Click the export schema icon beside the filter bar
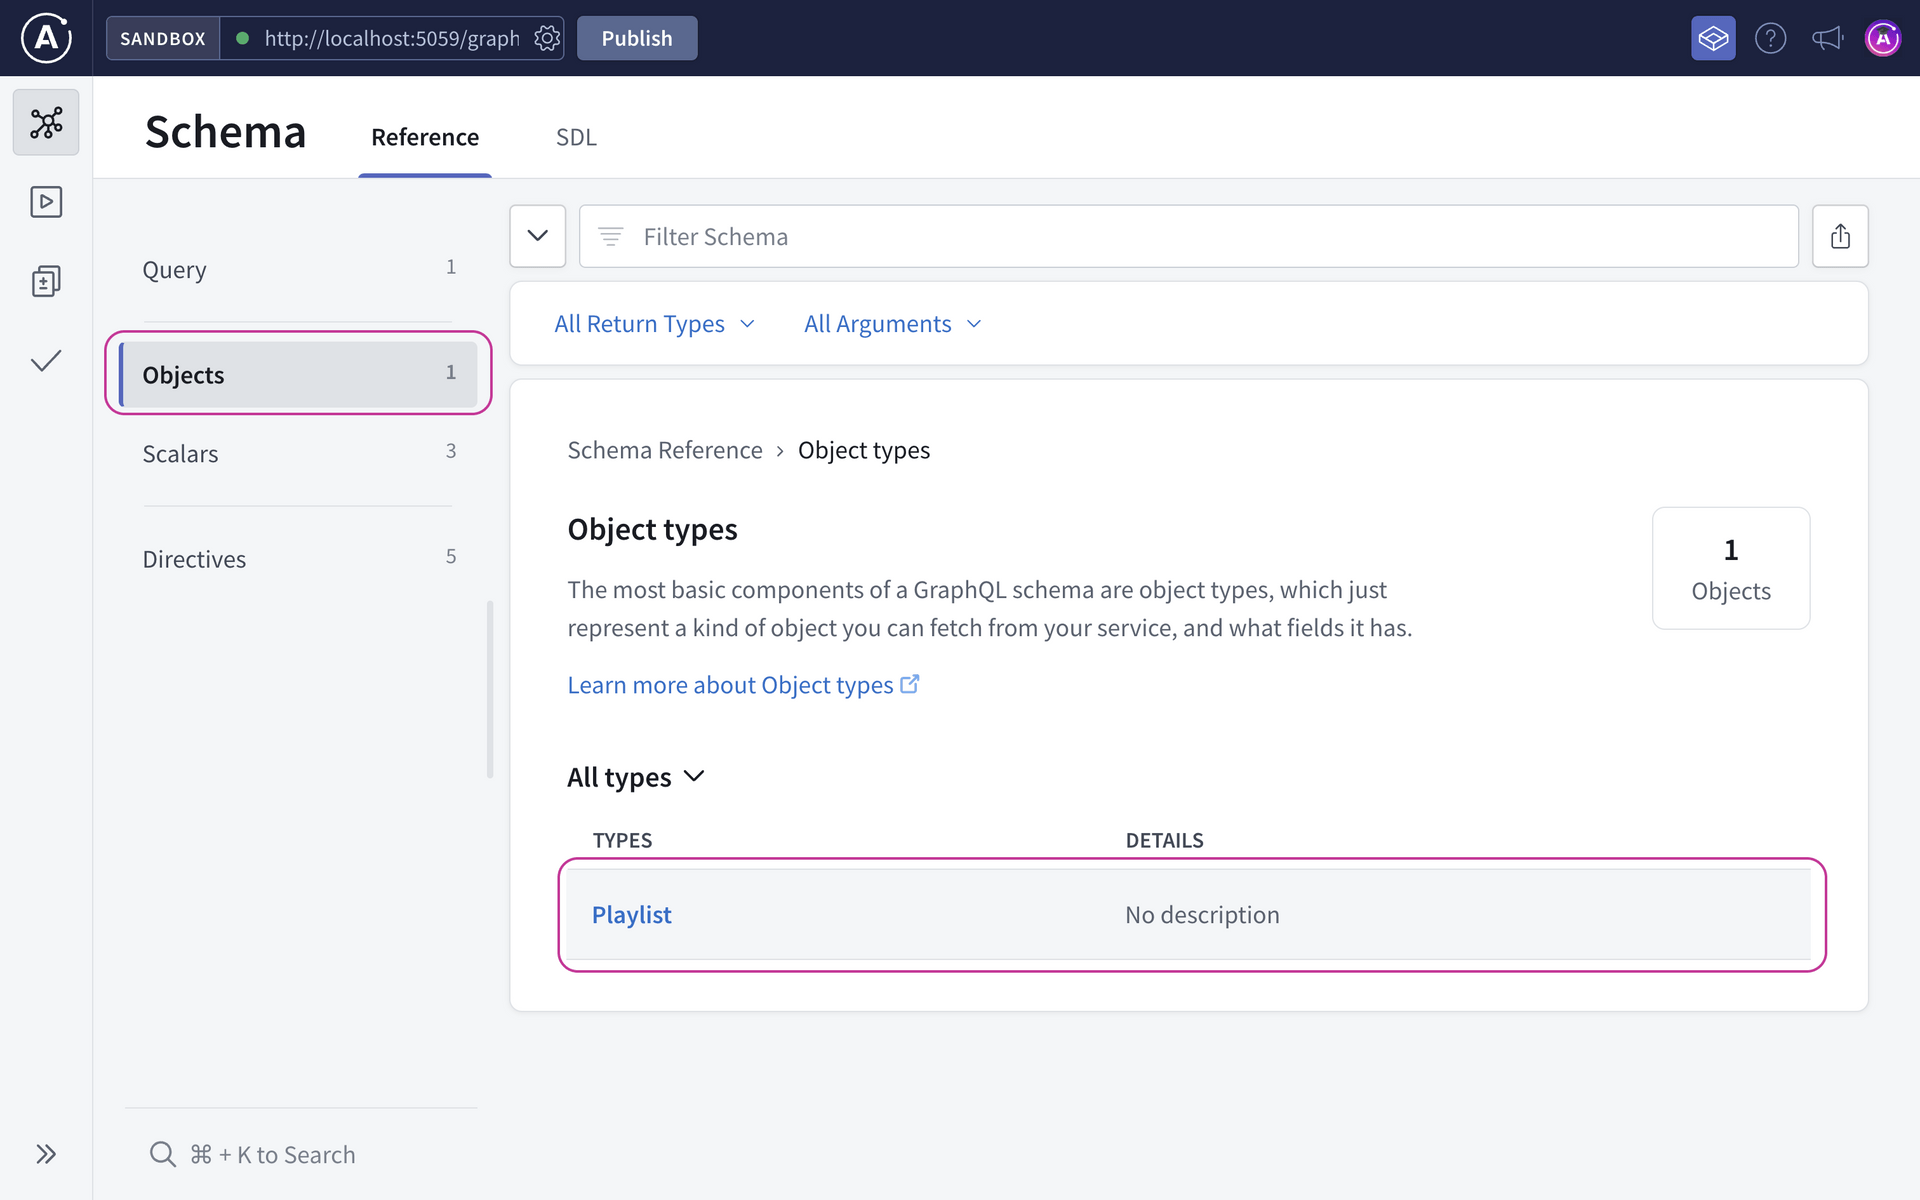 [x=1841, y=236]
